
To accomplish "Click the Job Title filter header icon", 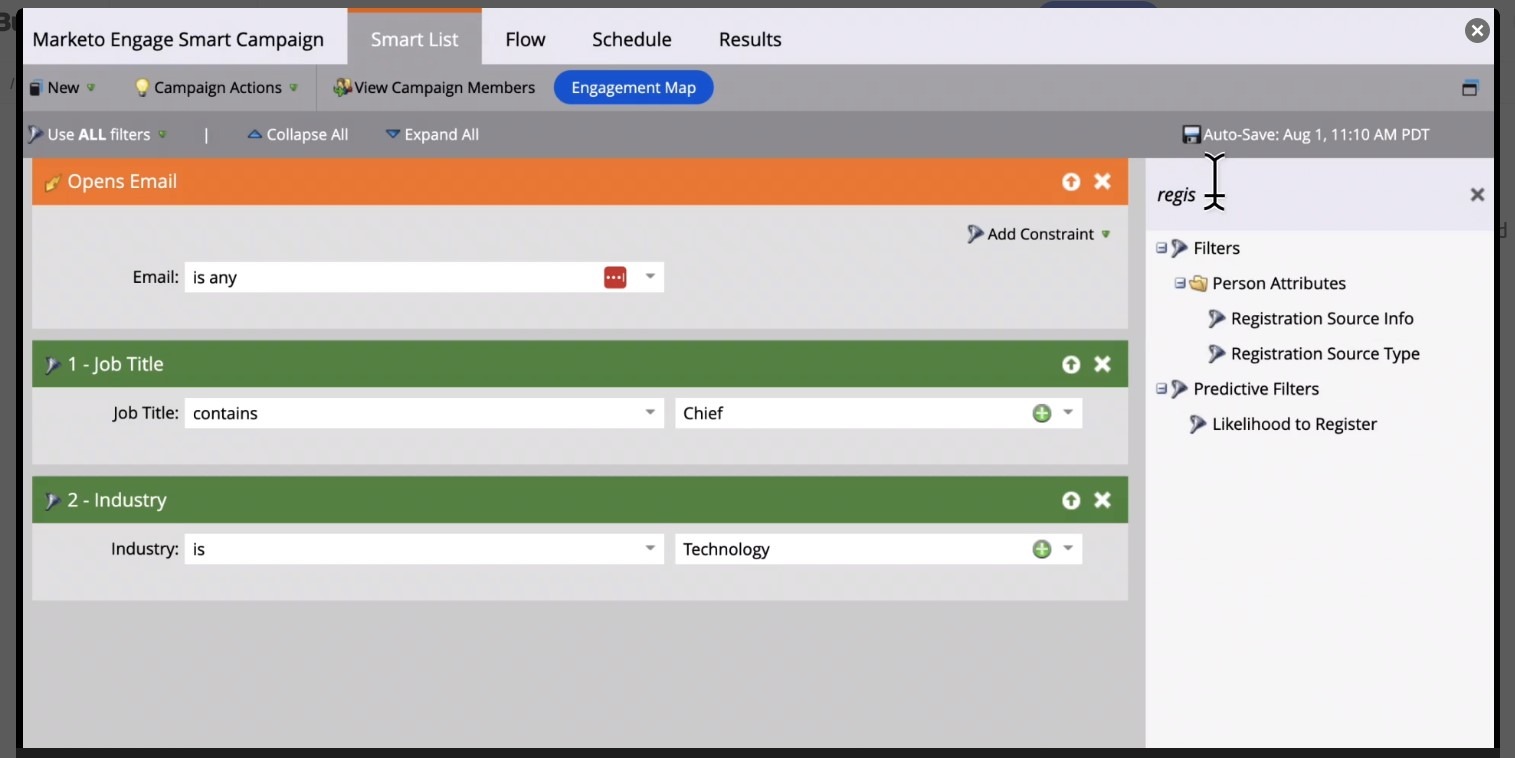I will [53, 365].
